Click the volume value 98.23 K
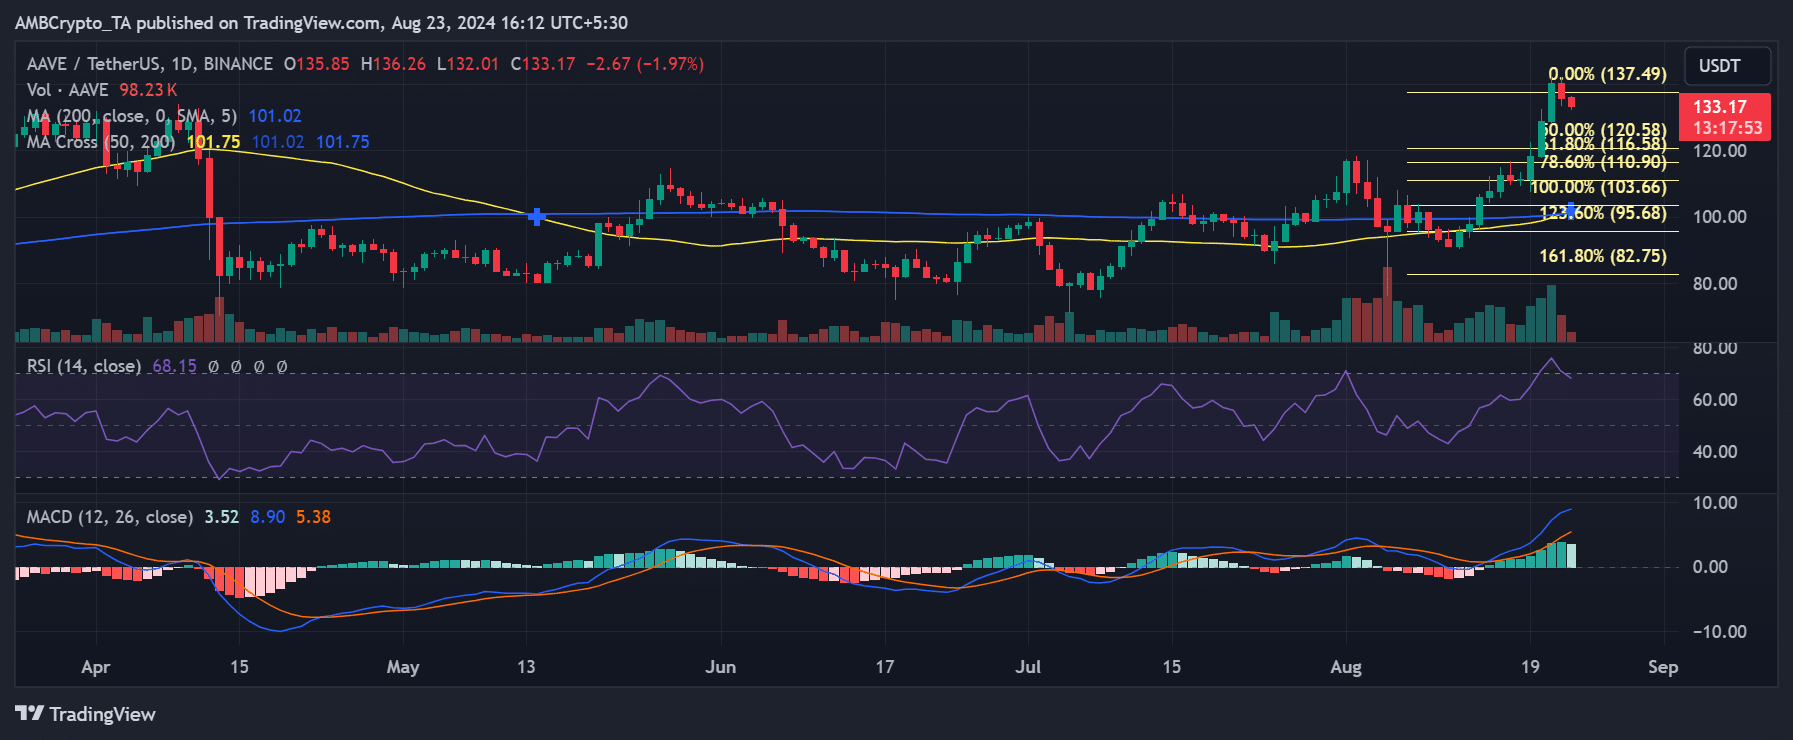This screenshot has width=1793, height=740. [x=149, y=90]
